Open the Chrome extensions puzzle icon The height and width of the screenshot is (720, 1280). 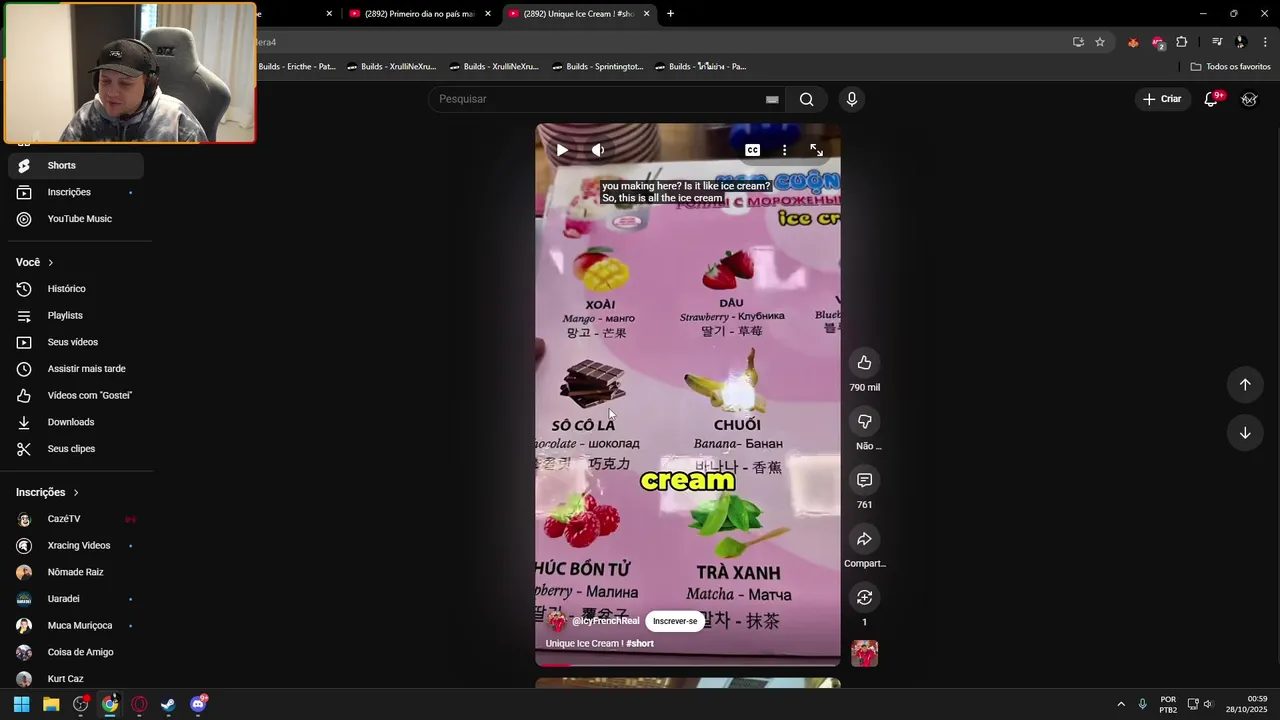[x=1182, y=42]
